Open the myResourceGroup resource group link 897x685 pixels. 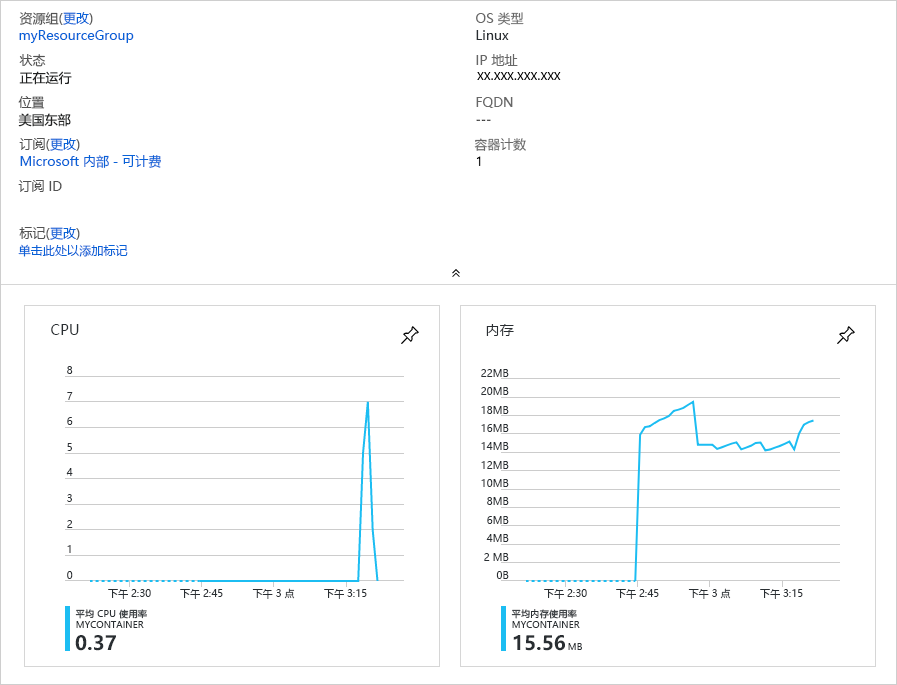coord(76,35)
